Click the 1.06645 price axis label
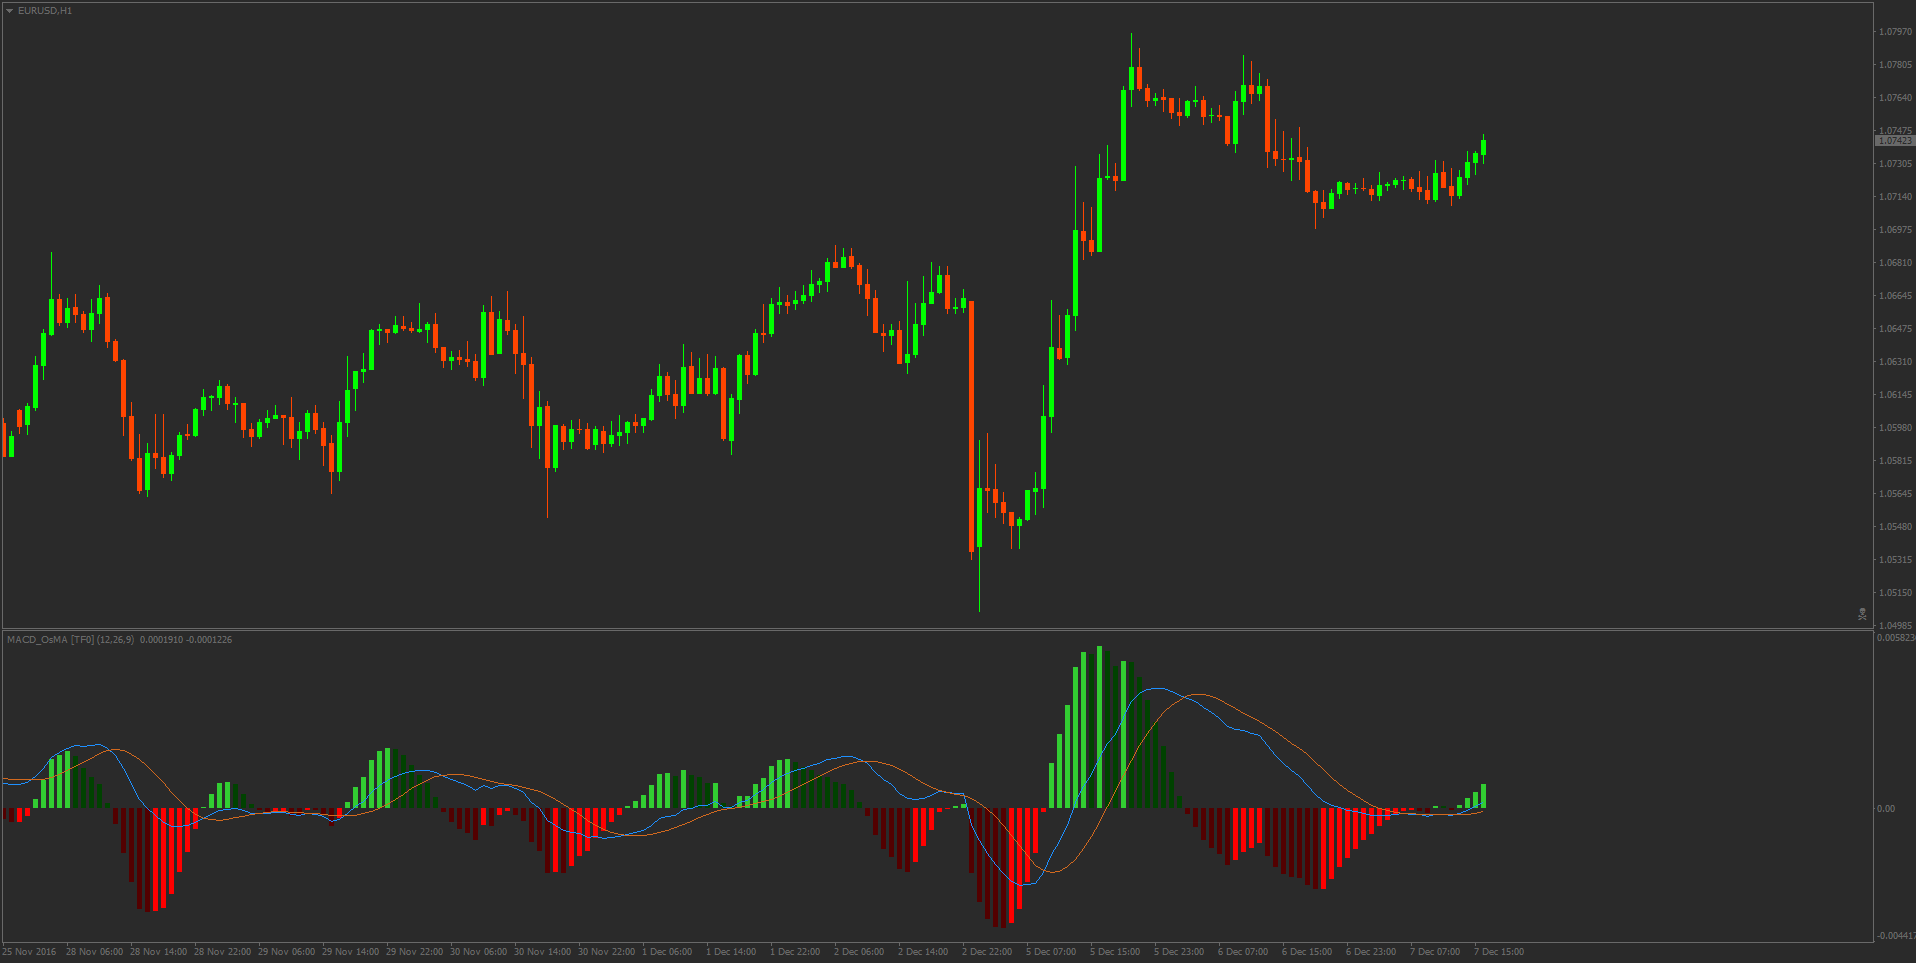 point(1895,296)
